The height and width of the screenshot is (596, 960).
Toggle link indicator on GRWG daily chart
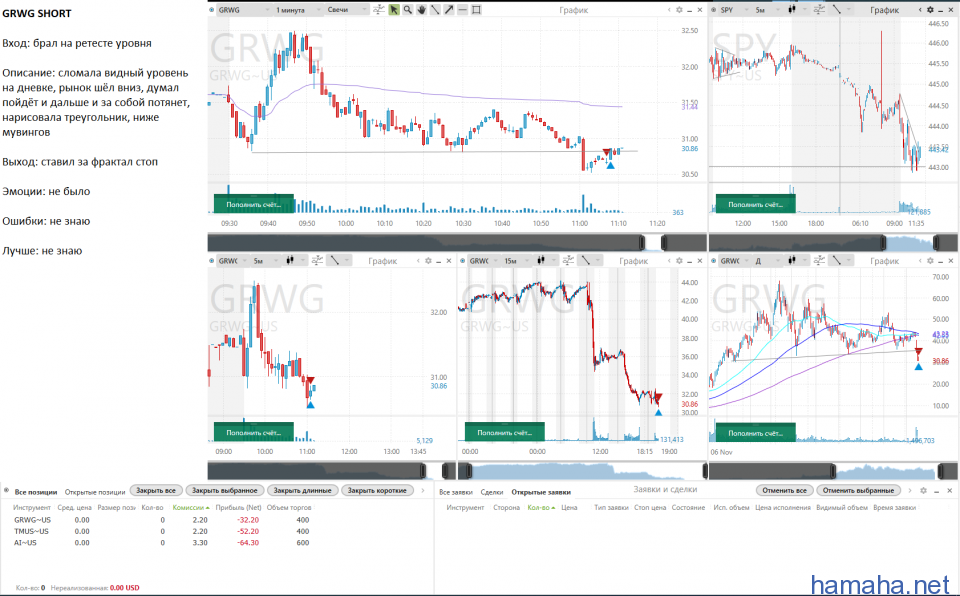714,261
